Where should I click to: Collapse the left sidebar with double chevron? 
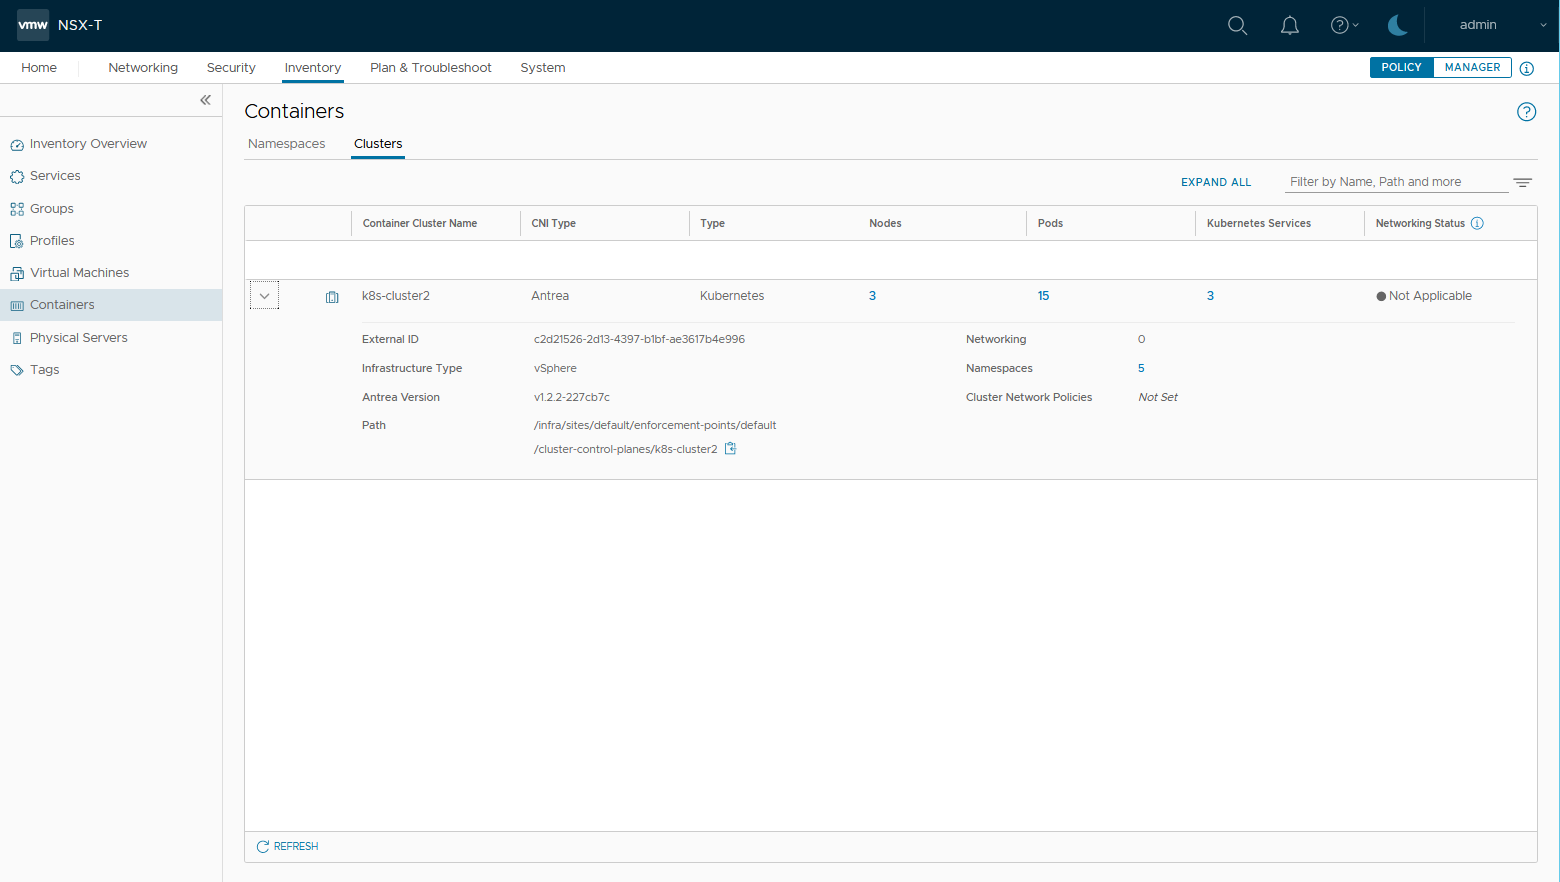click(205, 100)
